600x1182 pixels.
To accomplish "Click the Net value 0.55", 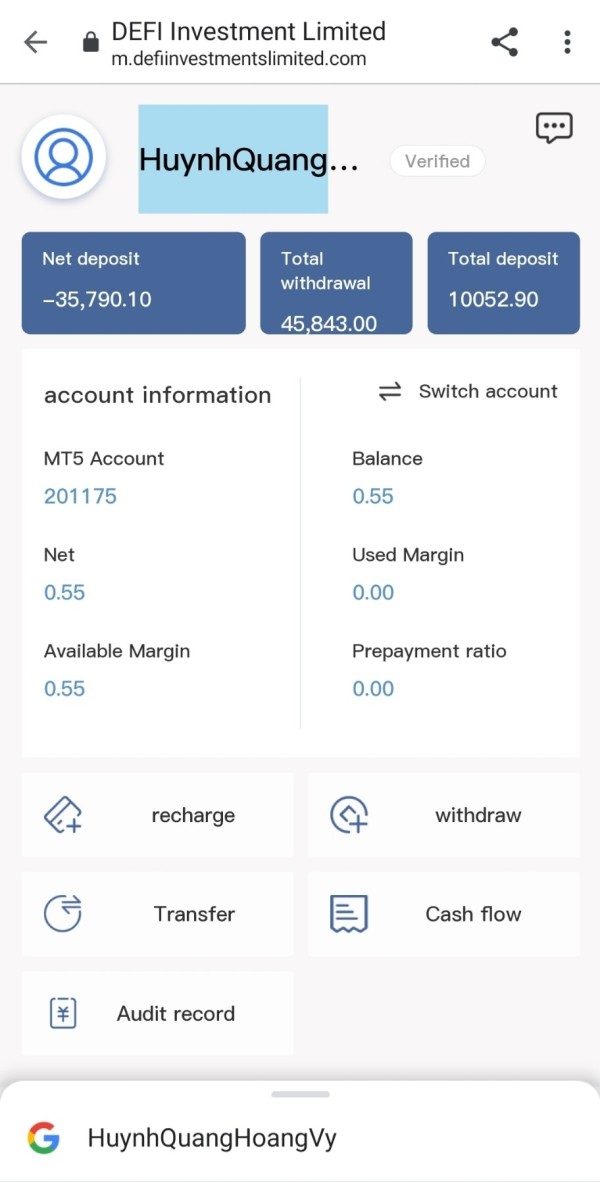I will 64,593.
